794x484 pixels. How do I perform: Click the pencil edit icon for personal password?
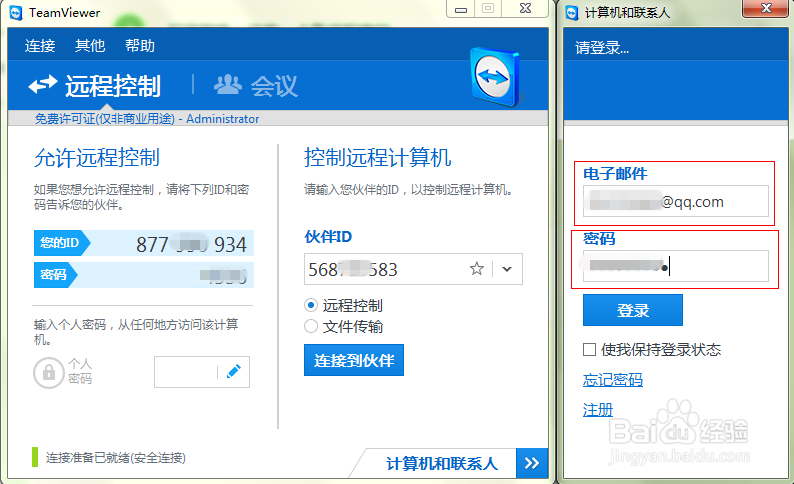(234, 372)
